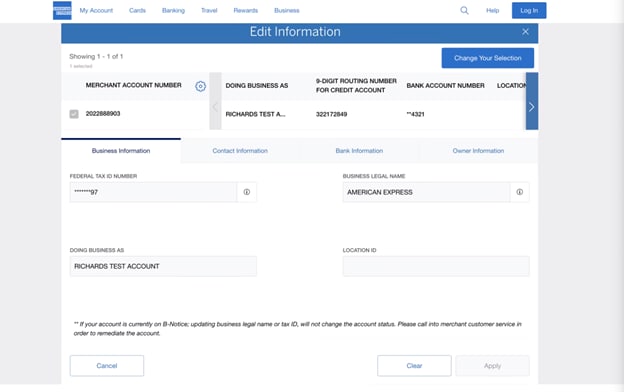Close the Edit Information dialog
The image size is (624, 392).
(525, 32)
